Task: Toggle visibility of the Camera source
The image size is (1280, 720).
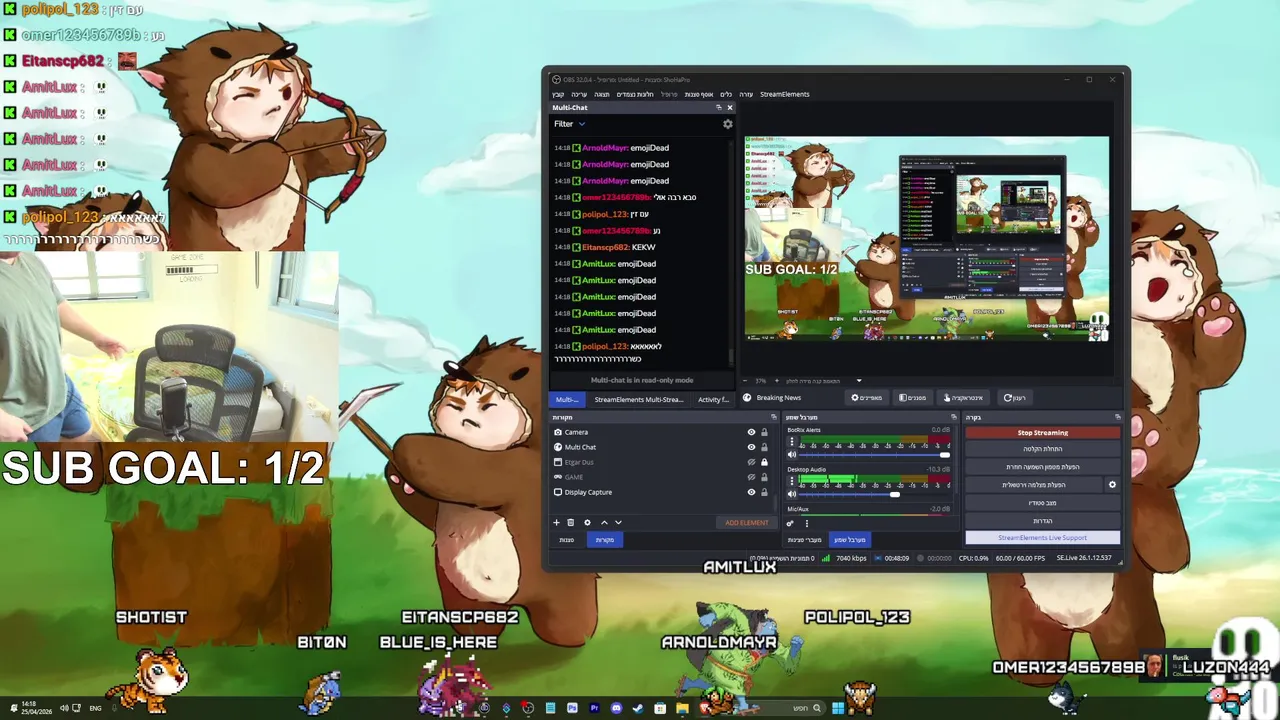Action: [x=751, y=432]
